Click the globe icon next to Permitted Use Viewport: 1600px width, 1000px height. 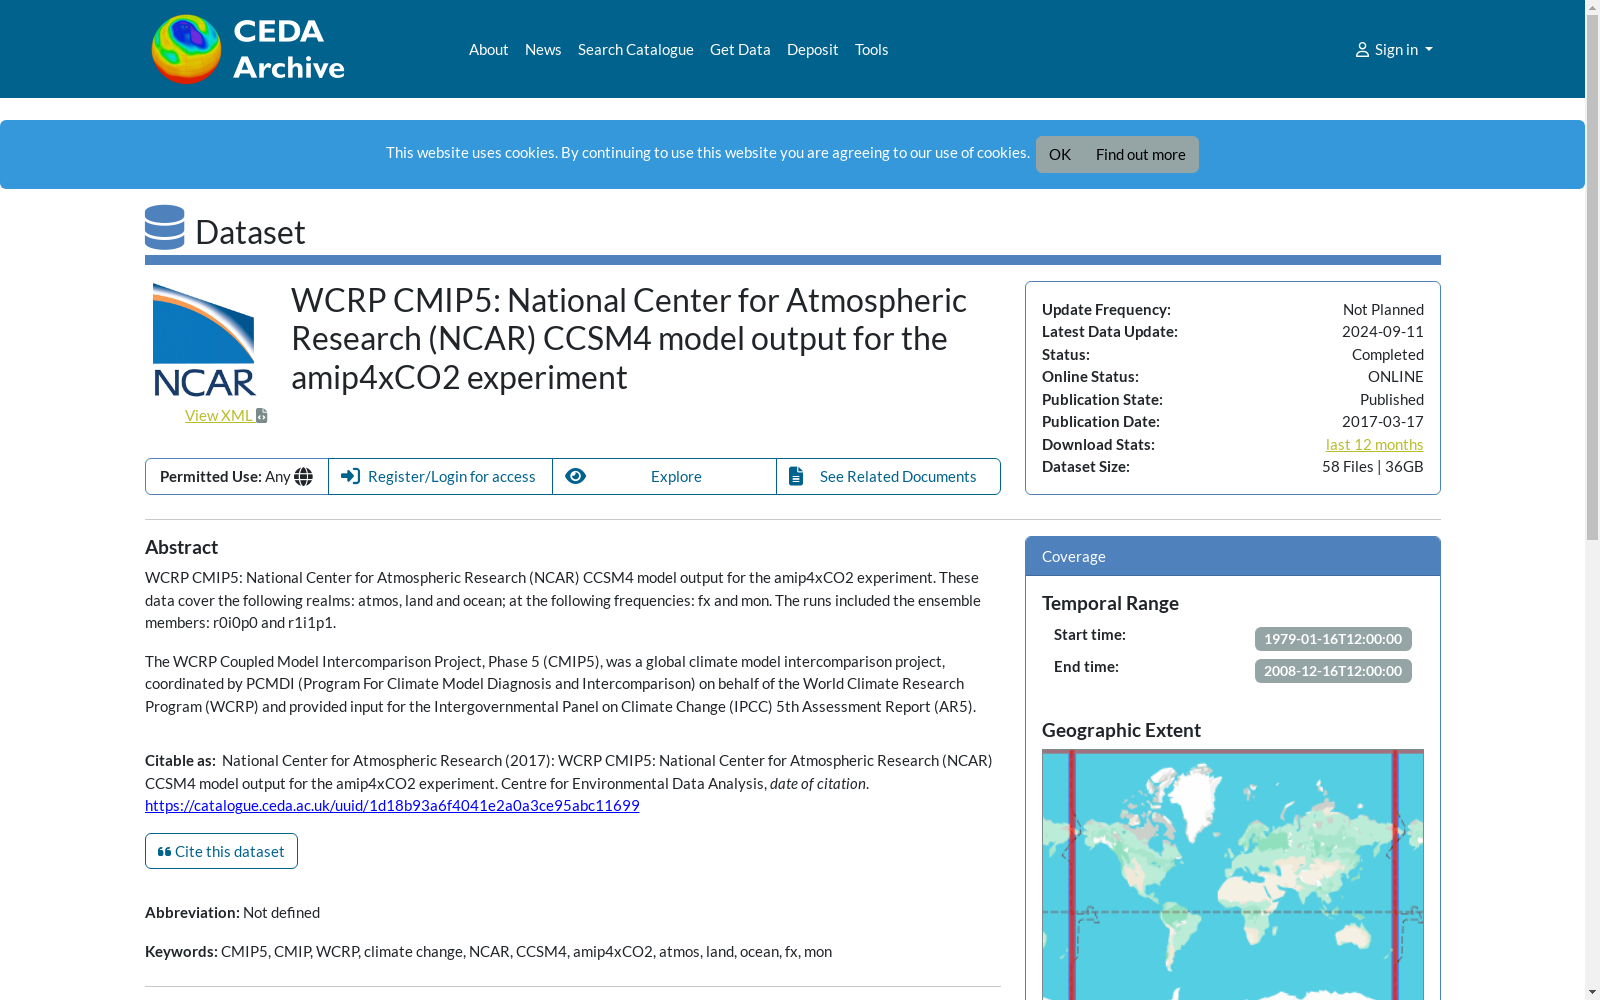tap(304, 477)
